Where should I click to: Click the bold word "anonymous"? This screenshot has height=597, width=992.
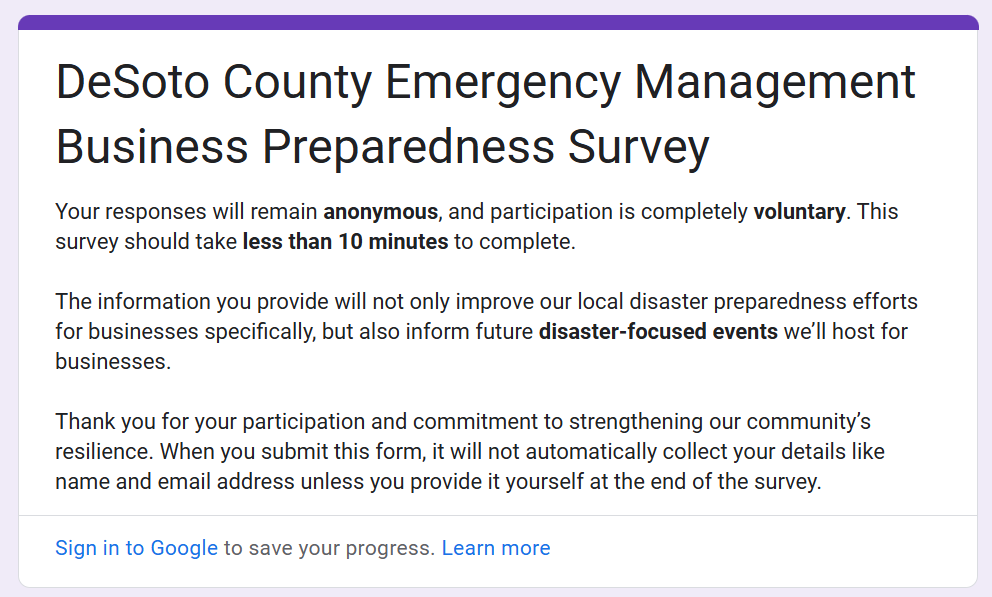pos(380,212)
